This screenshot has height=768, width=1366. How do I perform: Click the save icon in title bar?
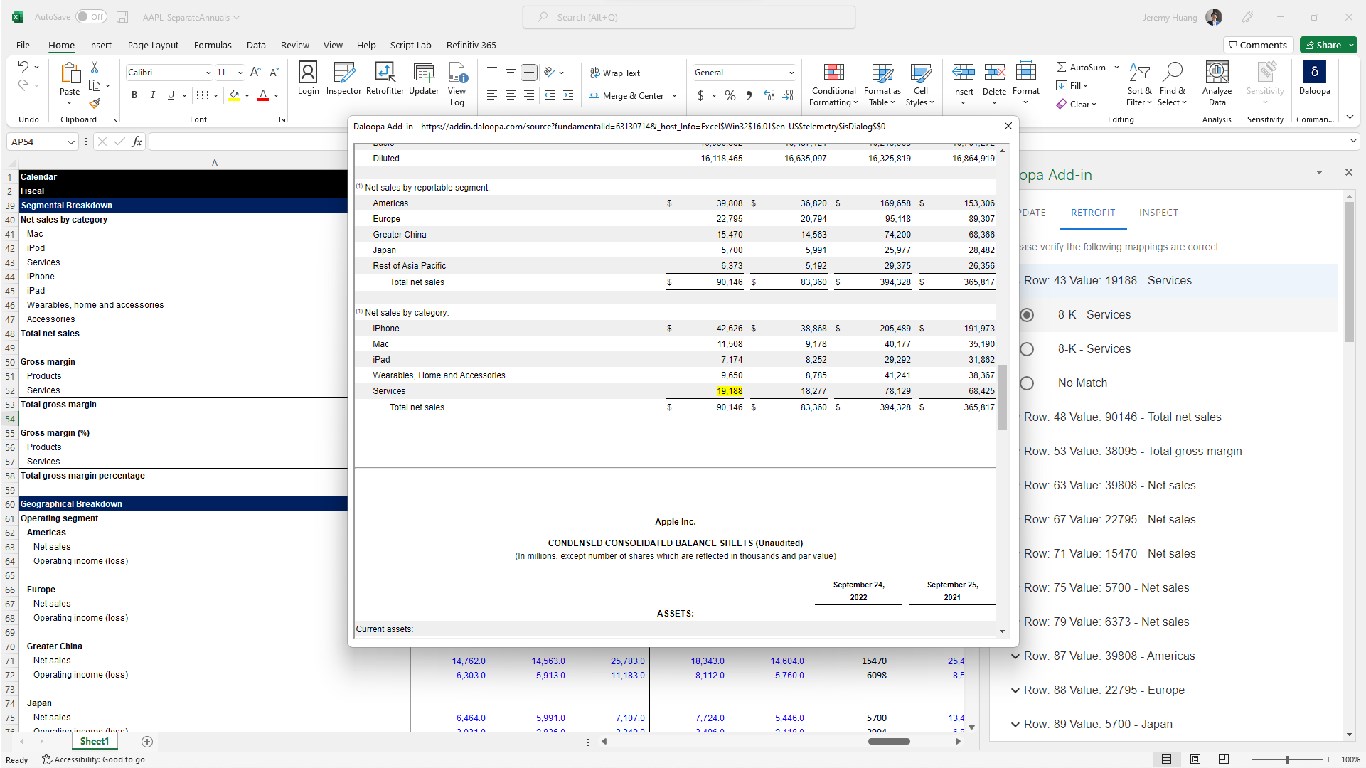(x=121, y=17)
